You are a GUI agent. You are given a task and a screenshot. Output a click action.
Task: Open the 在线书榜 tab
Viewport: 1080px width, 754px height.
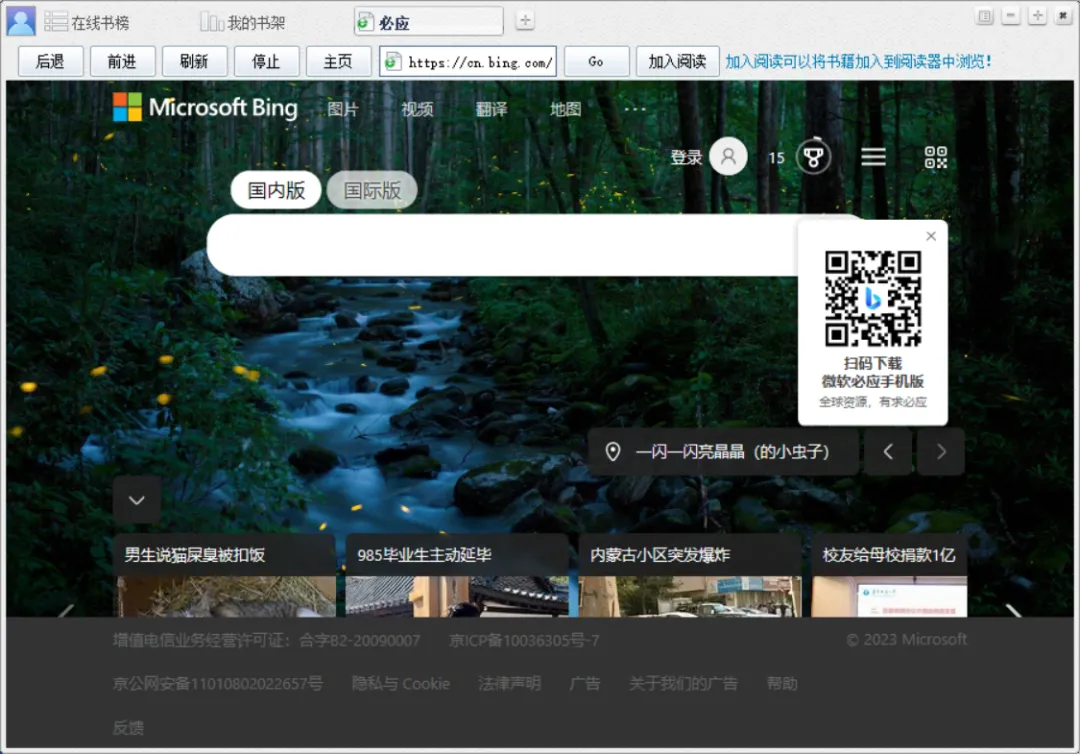(87, 23)
